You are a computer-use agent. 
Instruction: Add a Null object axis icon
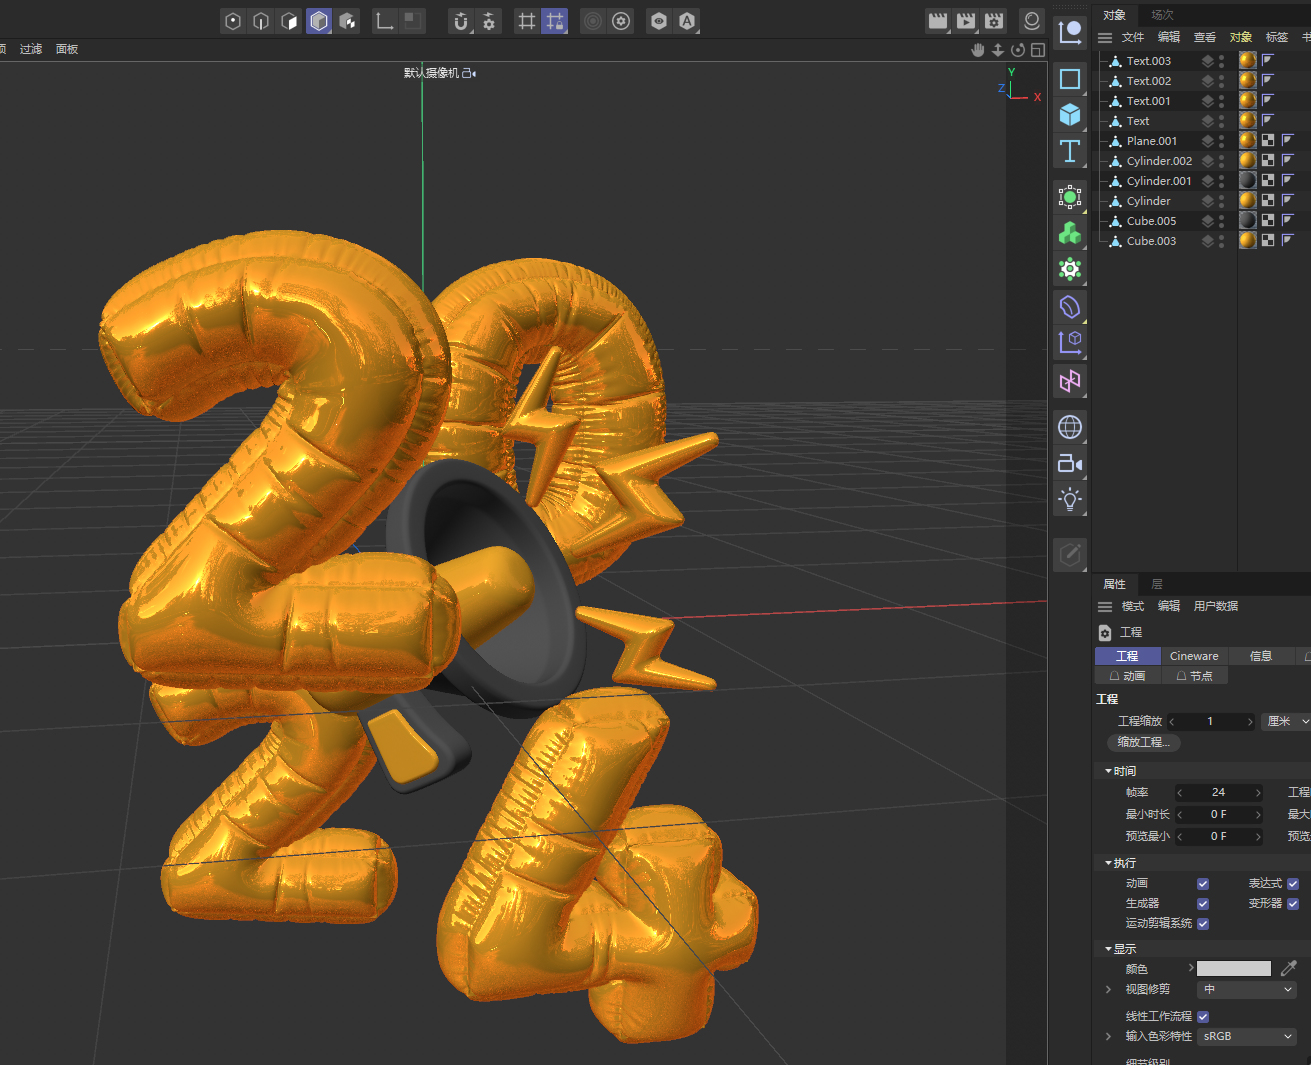pos(1070,32)
